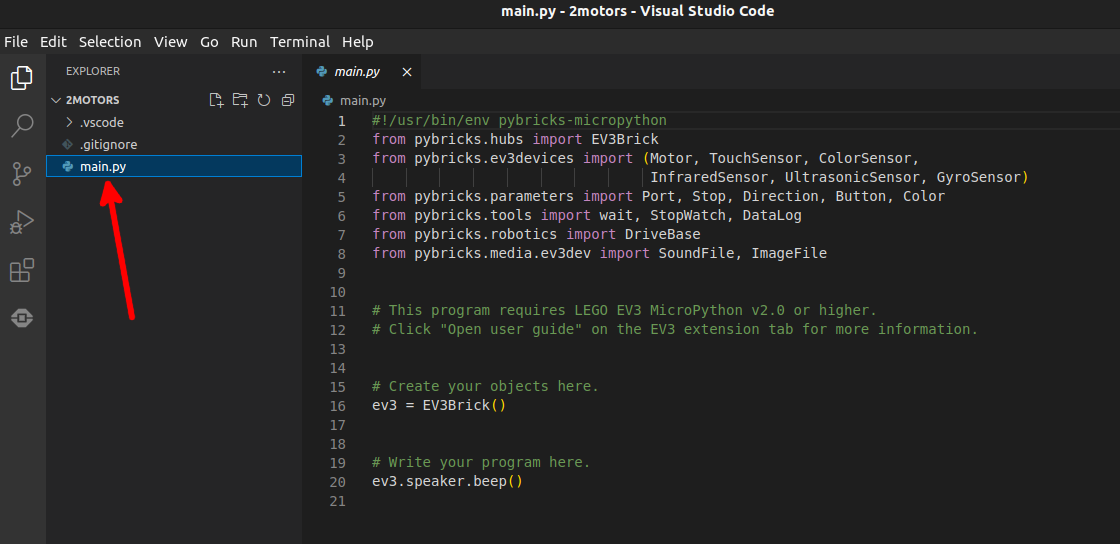Click the New File icon in Explorer
1120x544 pixels.
coord(216,100)
